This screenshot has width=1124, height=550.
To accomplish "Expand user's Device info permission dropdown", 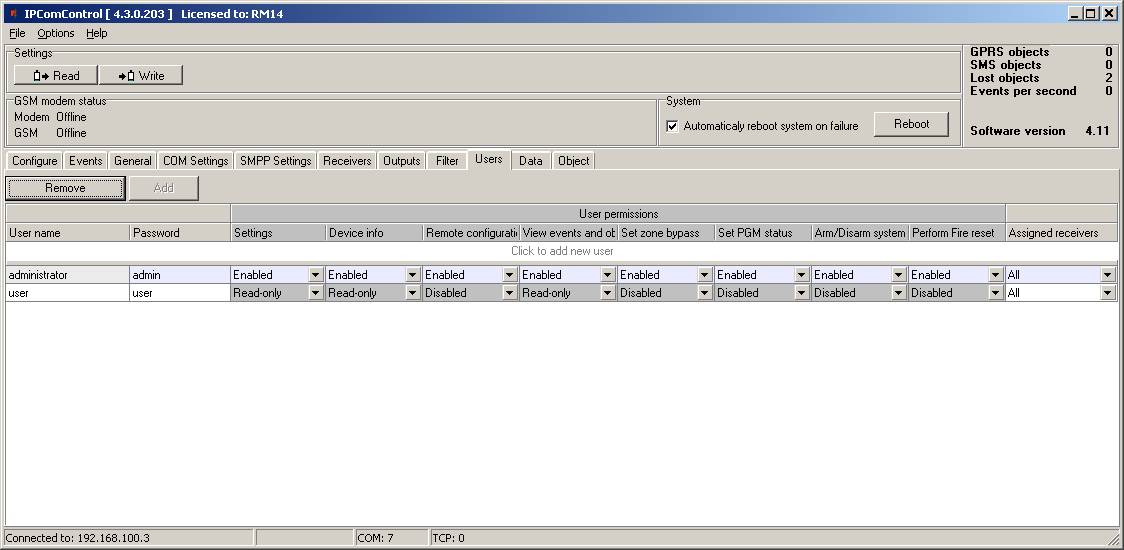I will point(412,293).
